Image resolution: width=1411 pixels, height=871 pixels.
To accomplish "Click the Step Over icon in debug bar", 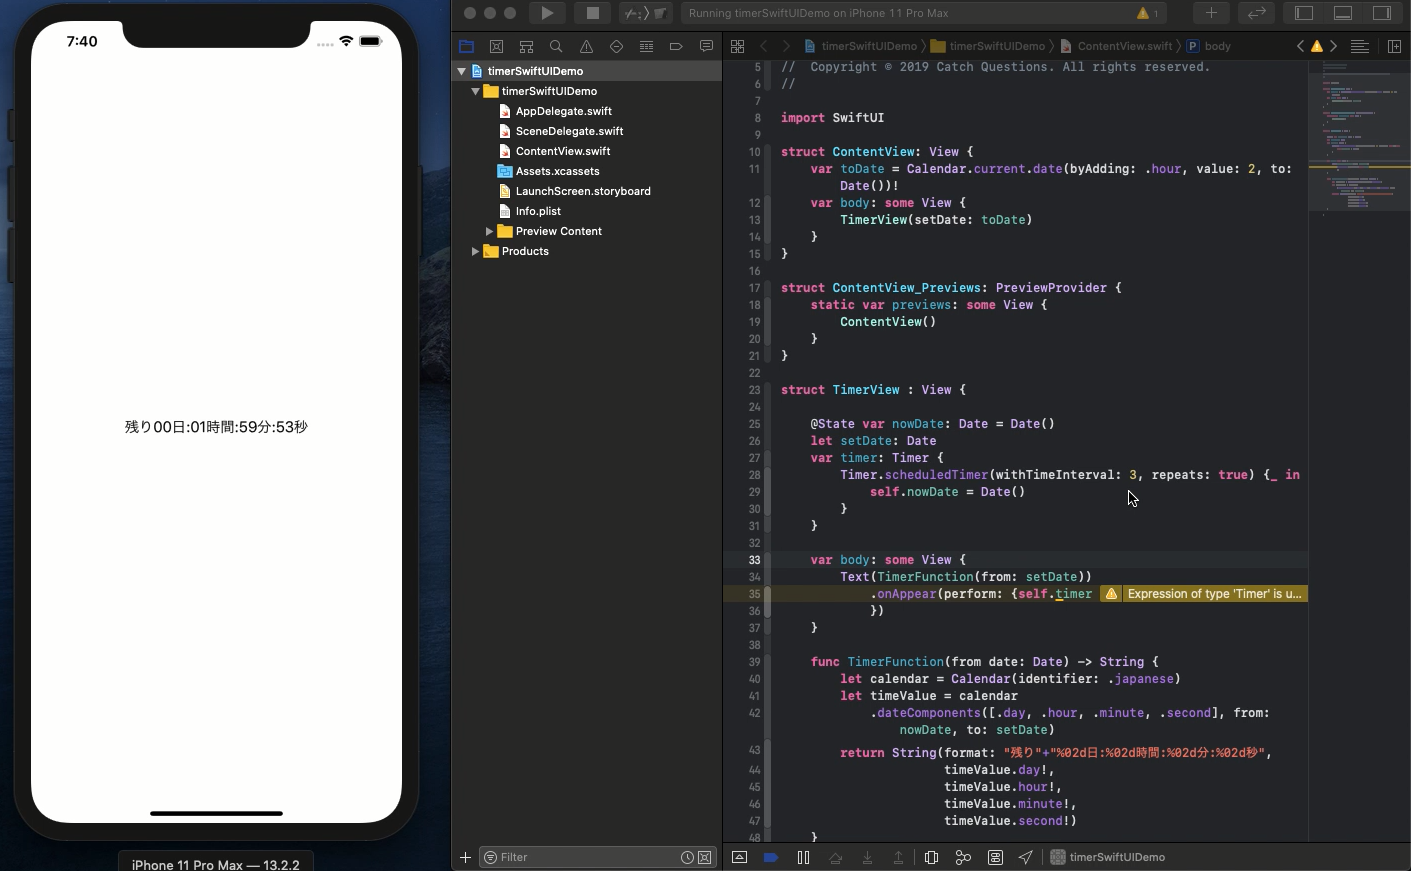I will pos(835,857).
